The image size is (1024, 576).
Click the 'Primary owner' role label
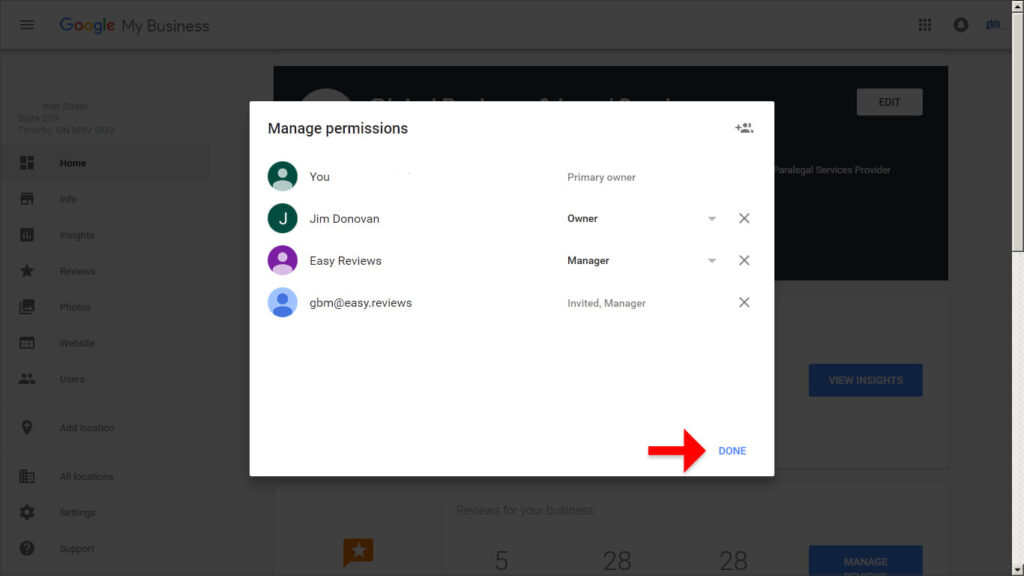coord(601,177)
